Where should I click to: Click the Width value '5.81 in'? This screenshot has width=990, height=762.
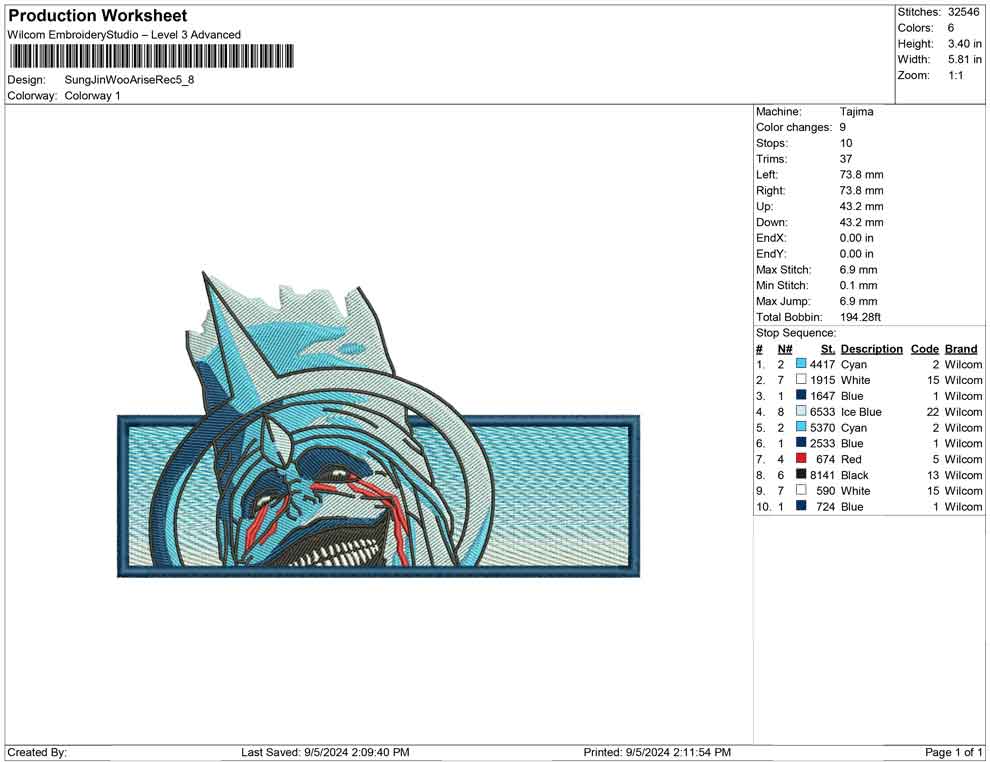click(x=965, y=59)
